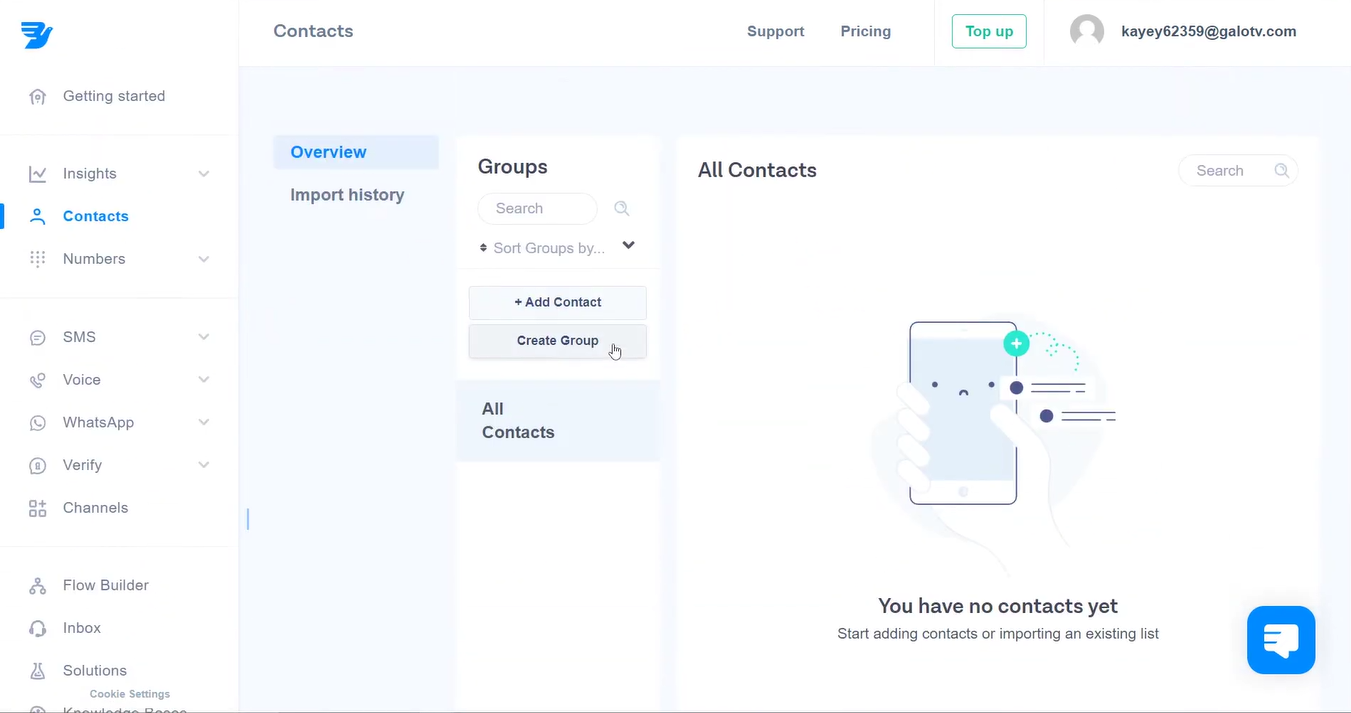Viewport: 1351px width, 713px height.
Task: Open Solutions in the sidebar
Action: pyautogui.click(x=95, y=671)
